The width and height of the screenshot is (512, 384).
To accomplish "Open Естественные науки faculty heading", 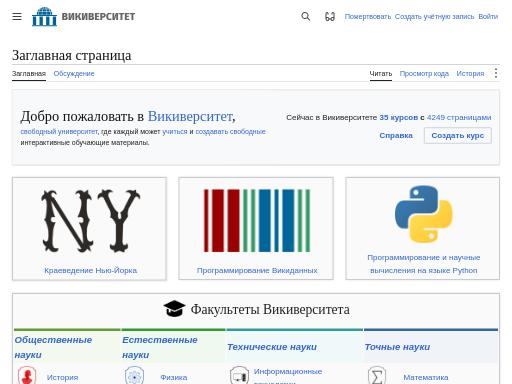I will coord(160,347).
